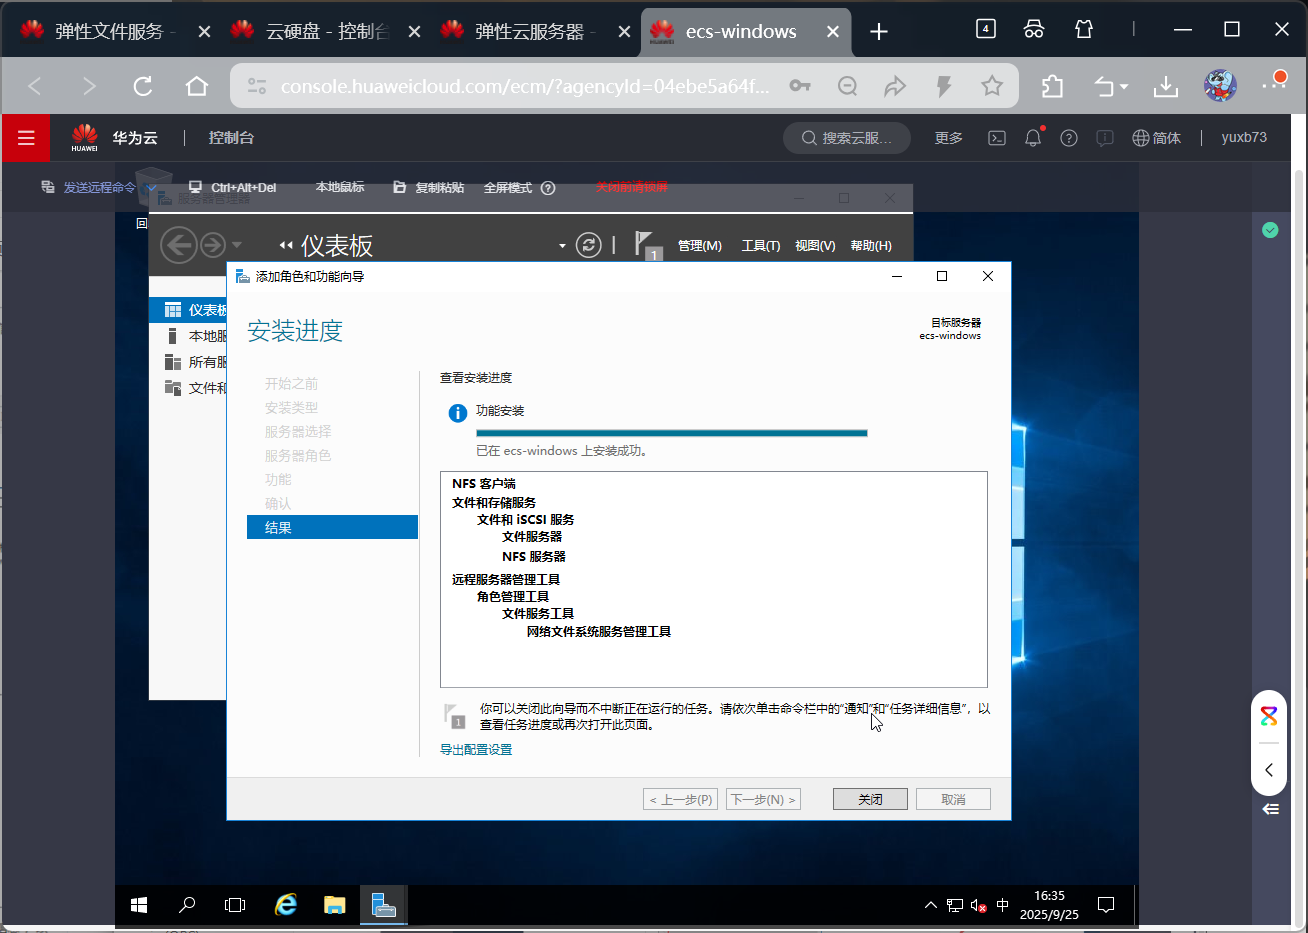The width and height of the screenshot is (1308, 933).
Task: Refresh the Server Manager dashboard
Action: pyautogui.click(x=589, y=245)
